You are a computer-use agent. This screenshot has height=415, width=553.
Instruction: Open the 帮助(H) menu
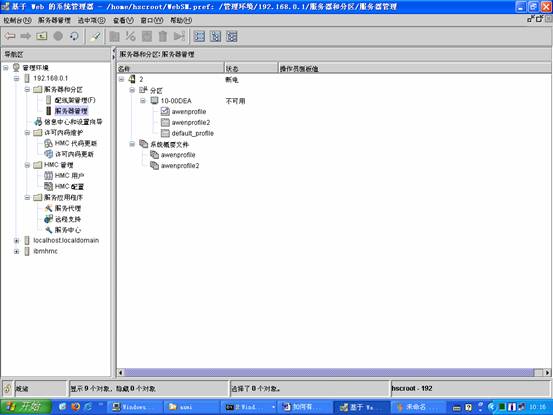181,20
